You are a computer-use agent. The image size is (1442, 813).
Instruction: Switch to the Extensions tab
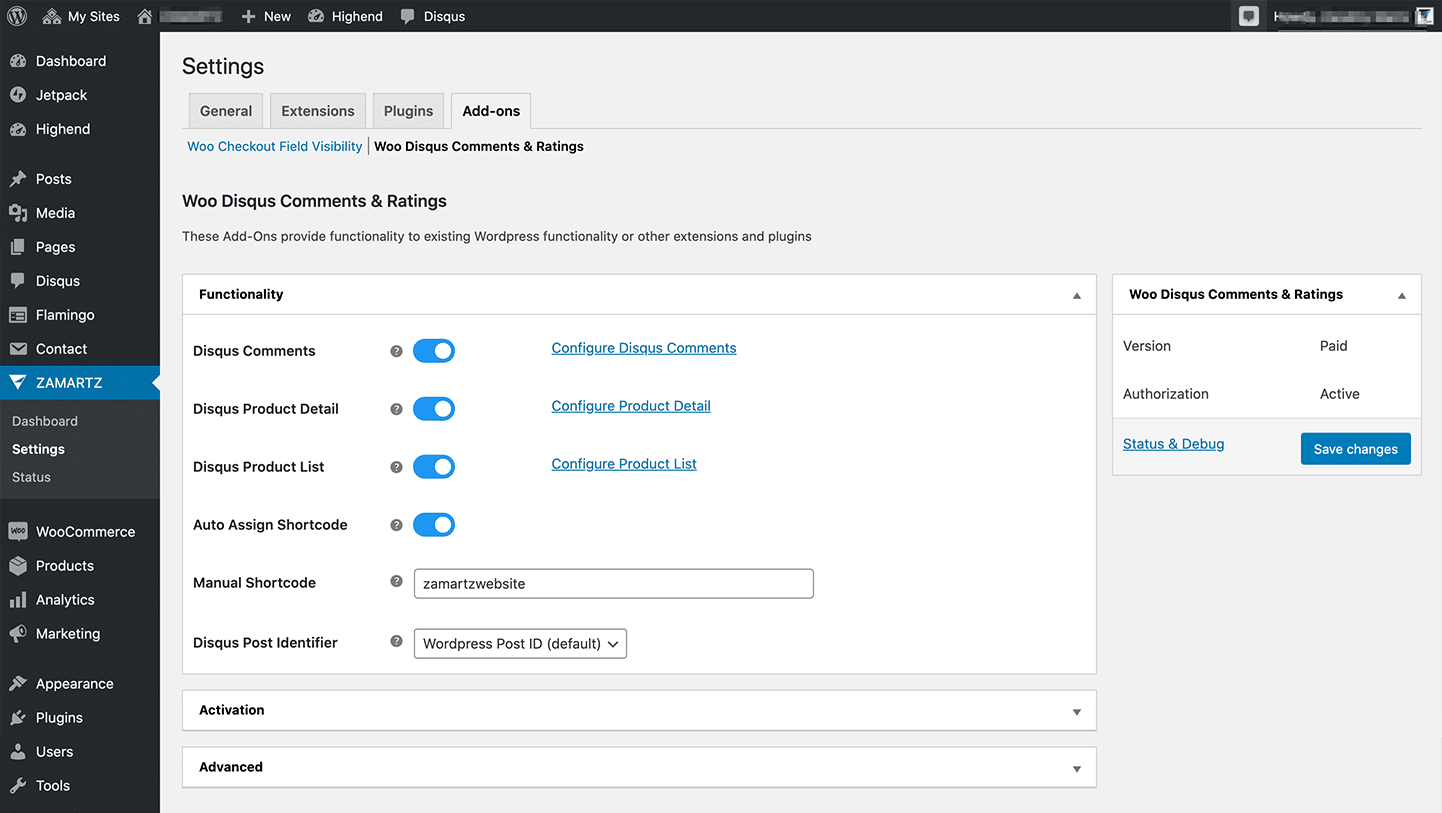[x=317, y=110]
